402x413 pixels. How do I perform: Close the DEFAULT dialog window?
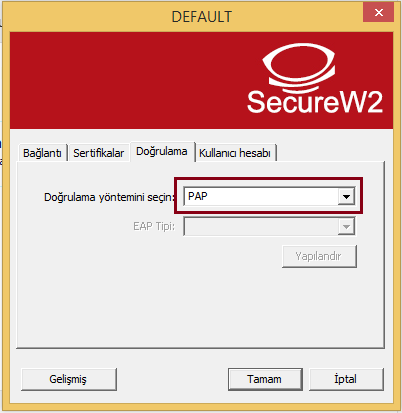(x=379, y=13)
